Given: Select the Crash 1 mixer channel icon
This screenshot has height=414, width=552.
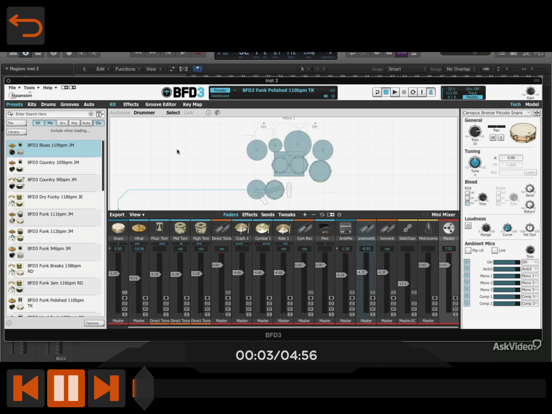Looking at the screenshot, I should [242, 228].
